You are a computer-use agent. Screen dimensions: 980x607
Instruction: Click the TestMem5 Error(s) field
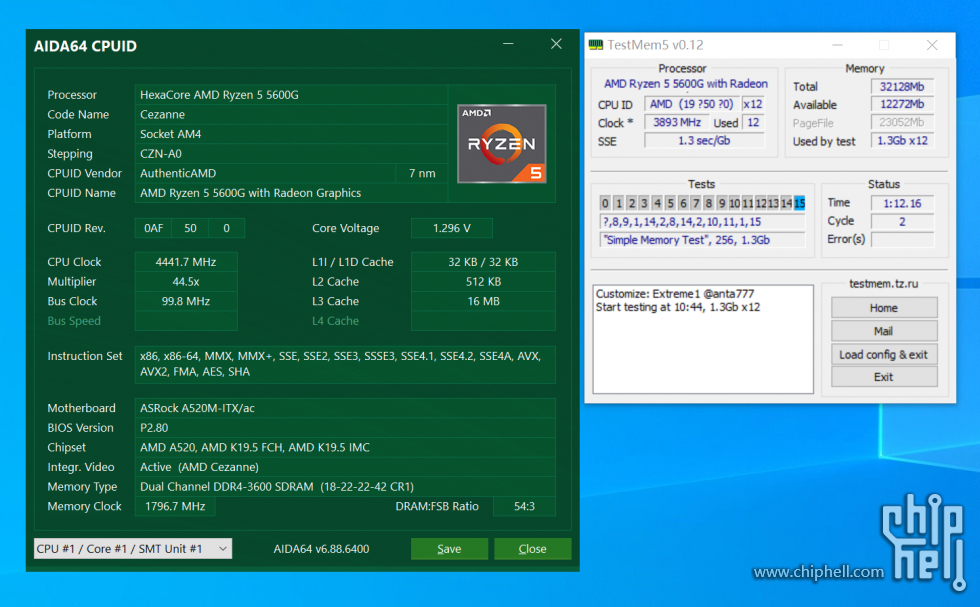[902, 239]
